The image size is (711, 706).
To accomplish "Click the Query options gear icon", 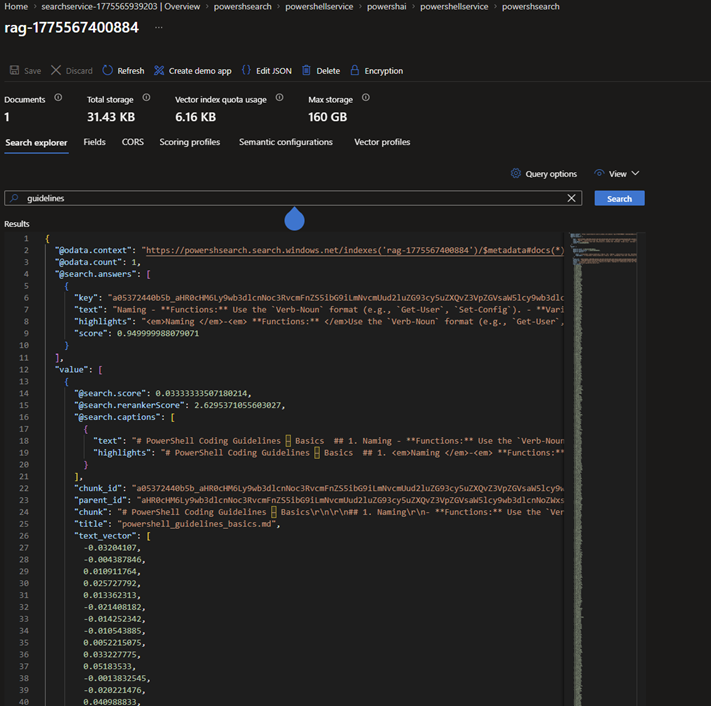I will click(x=516, y=174).
